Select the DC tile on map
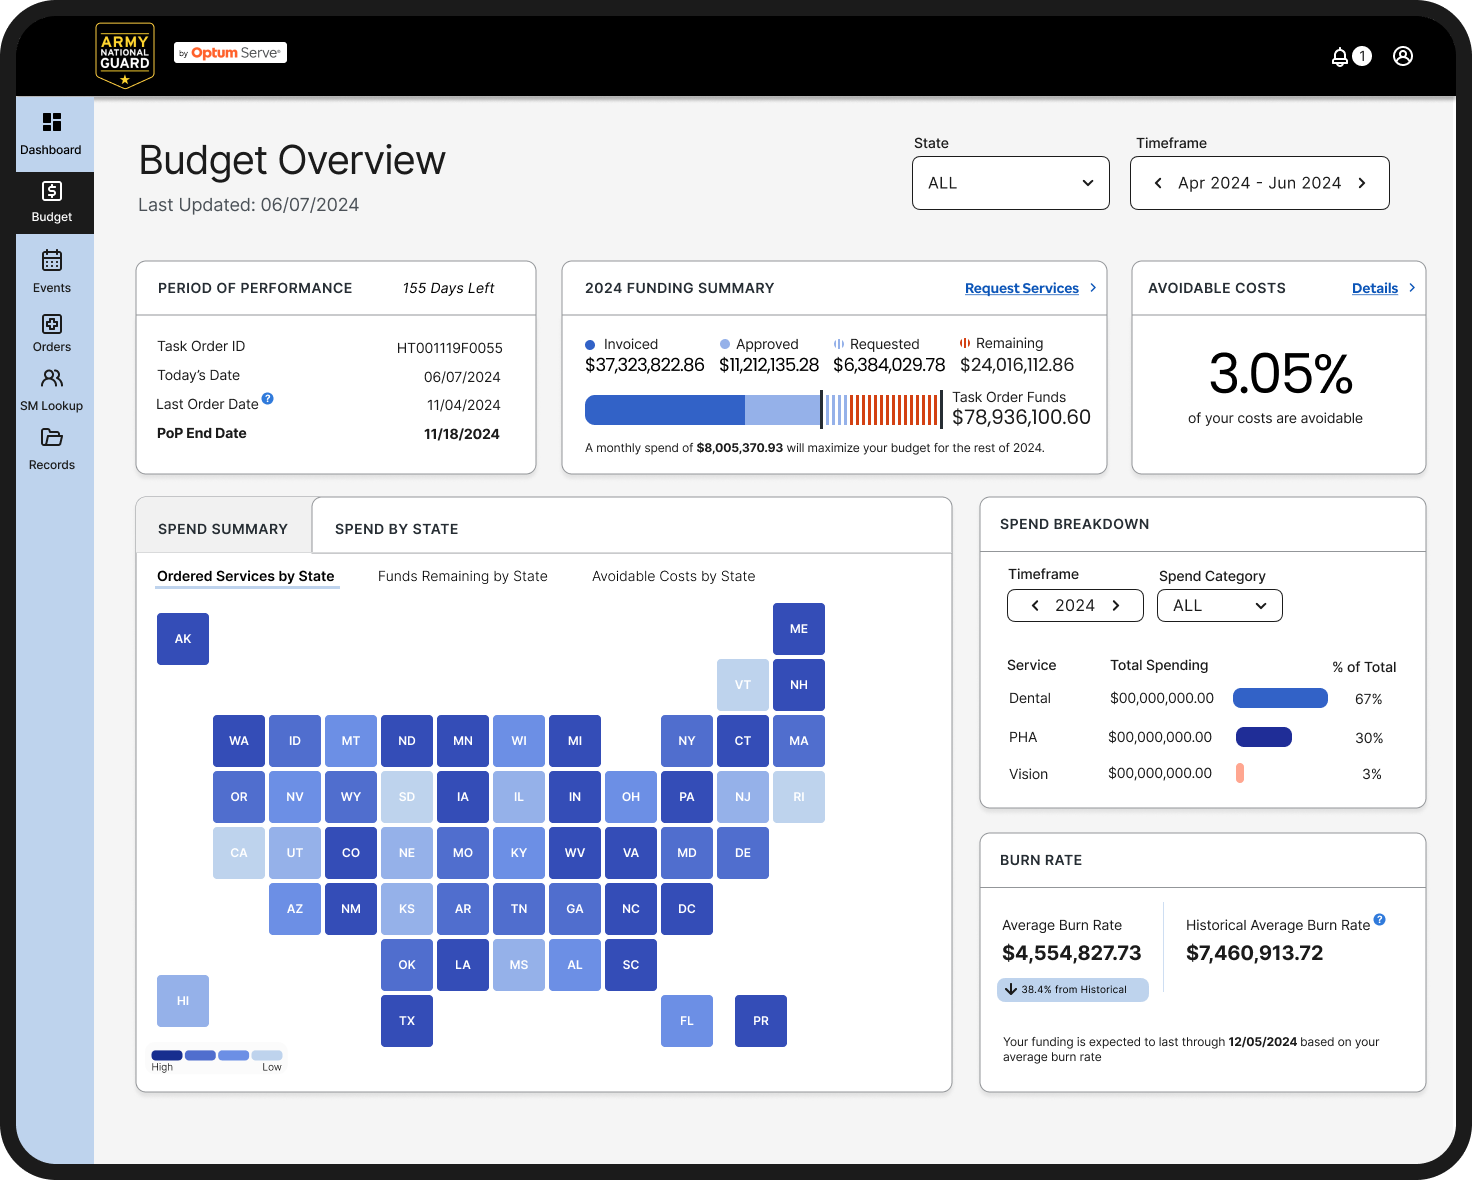 [x=687, y=909]
